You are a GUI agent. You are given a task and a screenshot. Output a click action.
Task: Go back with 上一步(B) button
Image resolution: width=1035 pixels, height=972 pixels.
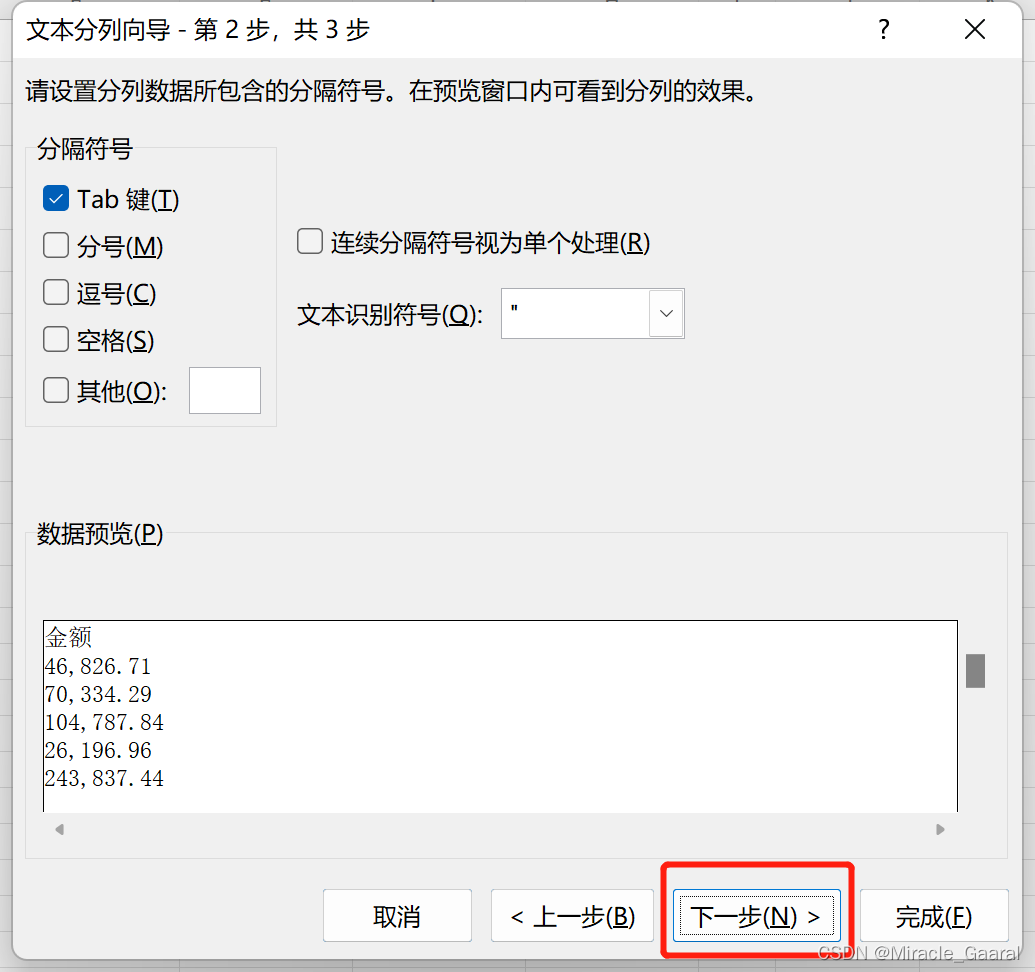click(x=572, y=915)
